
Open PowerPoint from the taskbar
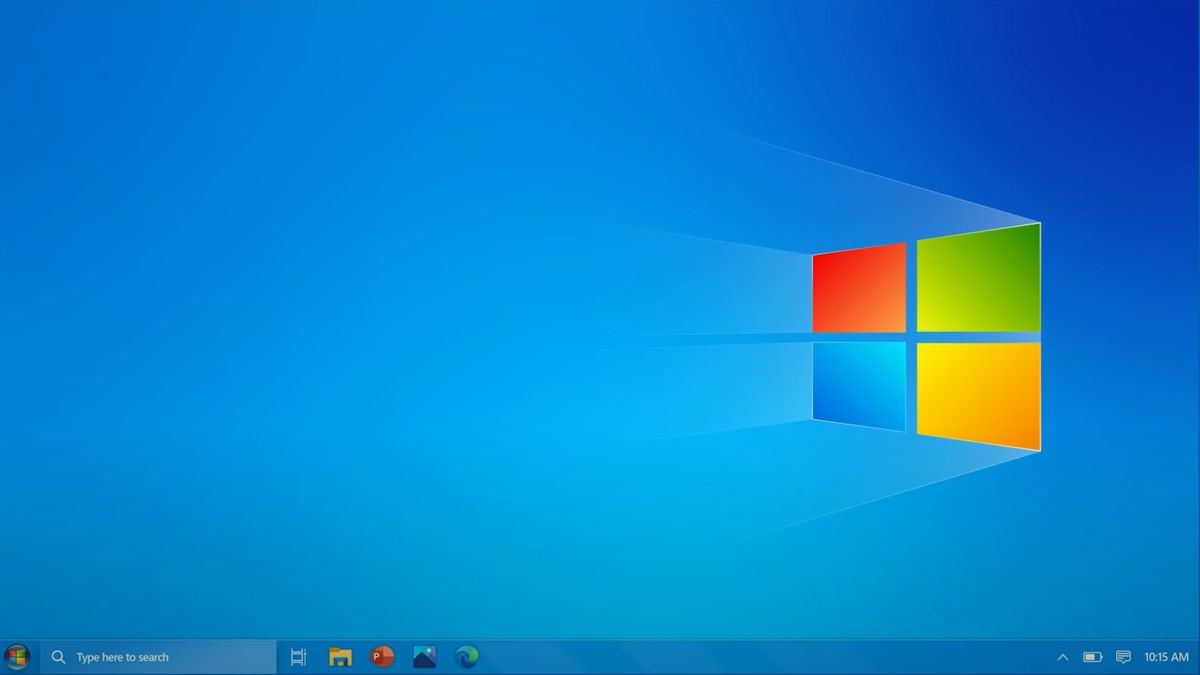(x=383, y=657)
